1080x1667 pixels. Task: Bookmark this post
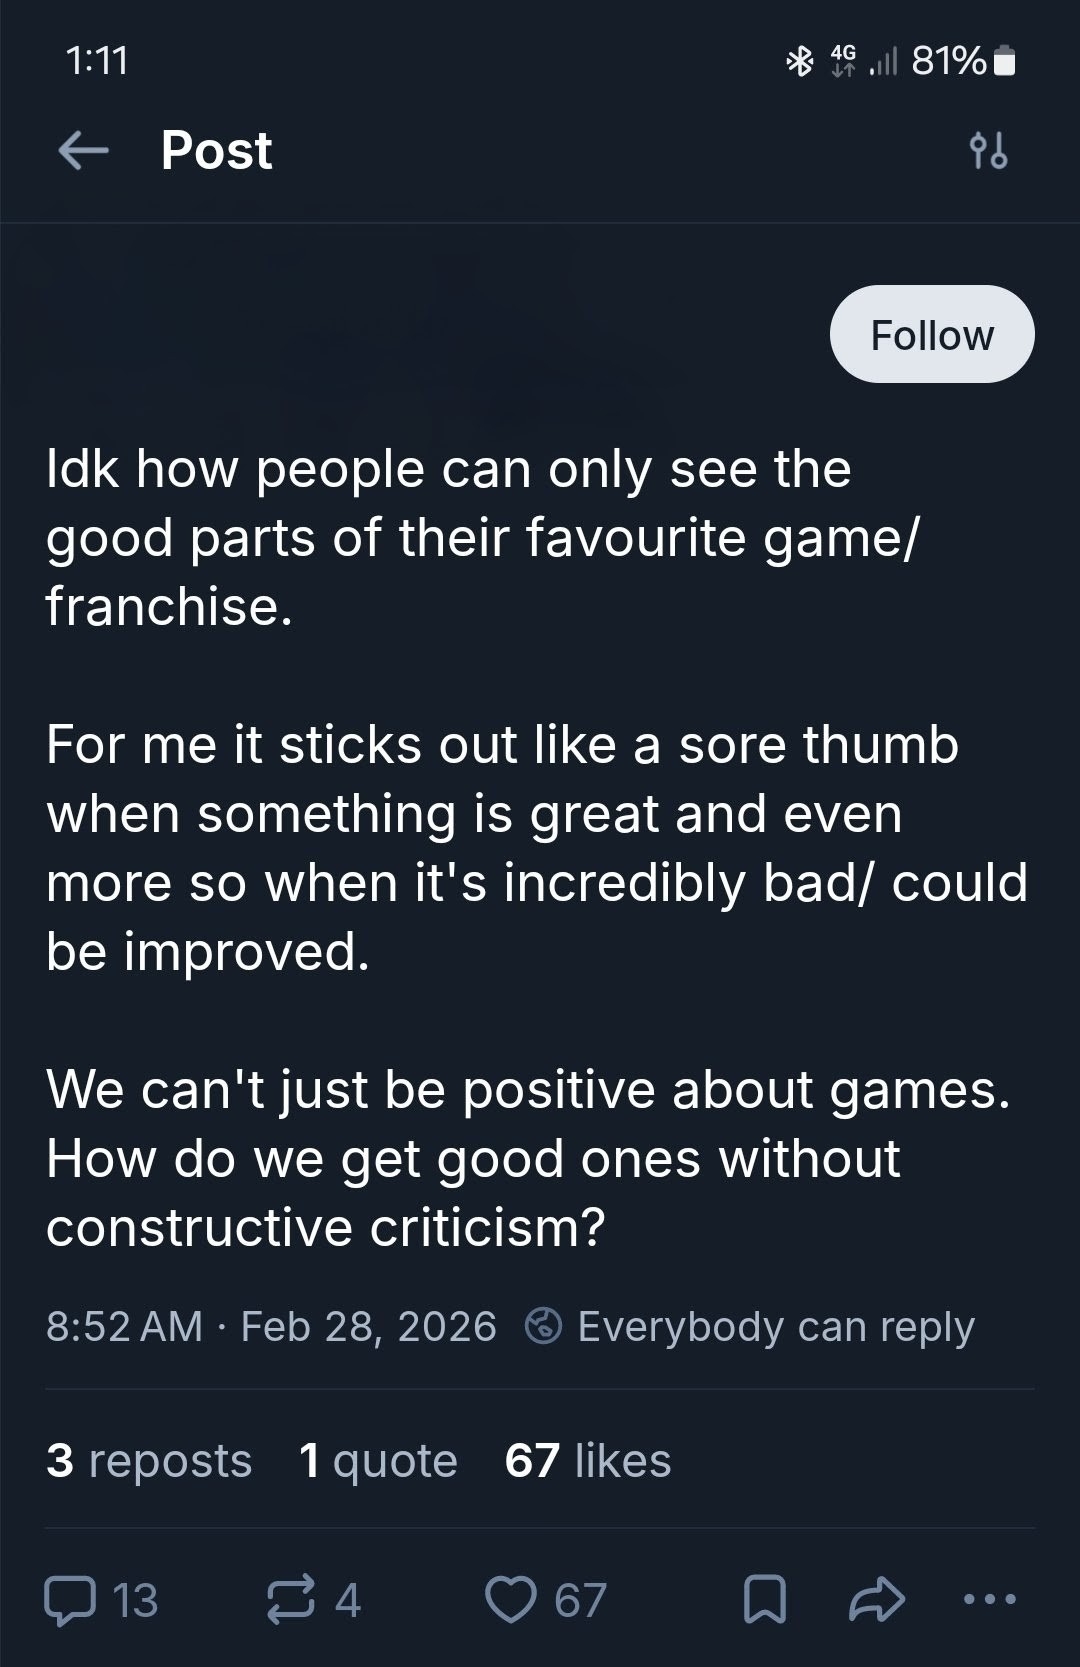[x=764, y=1599]
